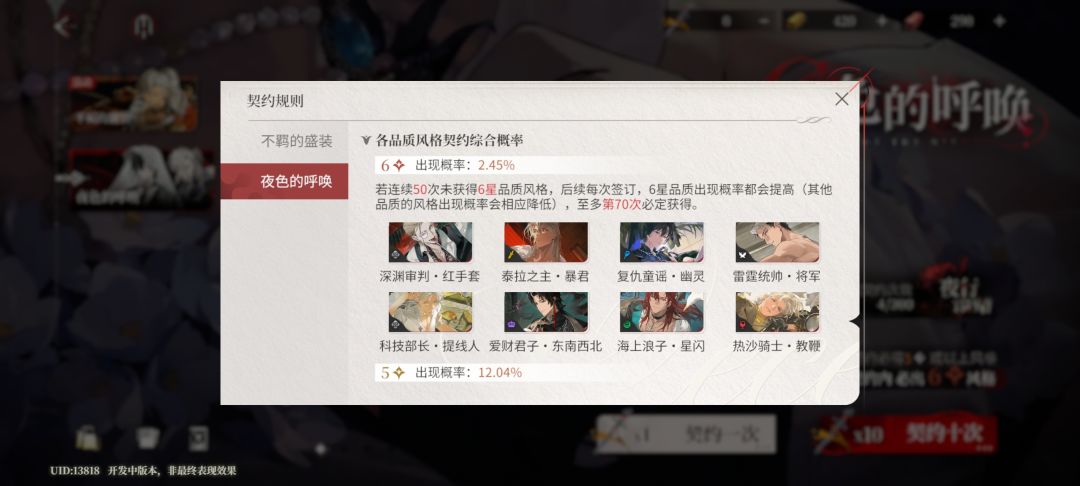
Task: Open the 深渊审判·红手套 thumbnail
Action: tap(430, 242)
